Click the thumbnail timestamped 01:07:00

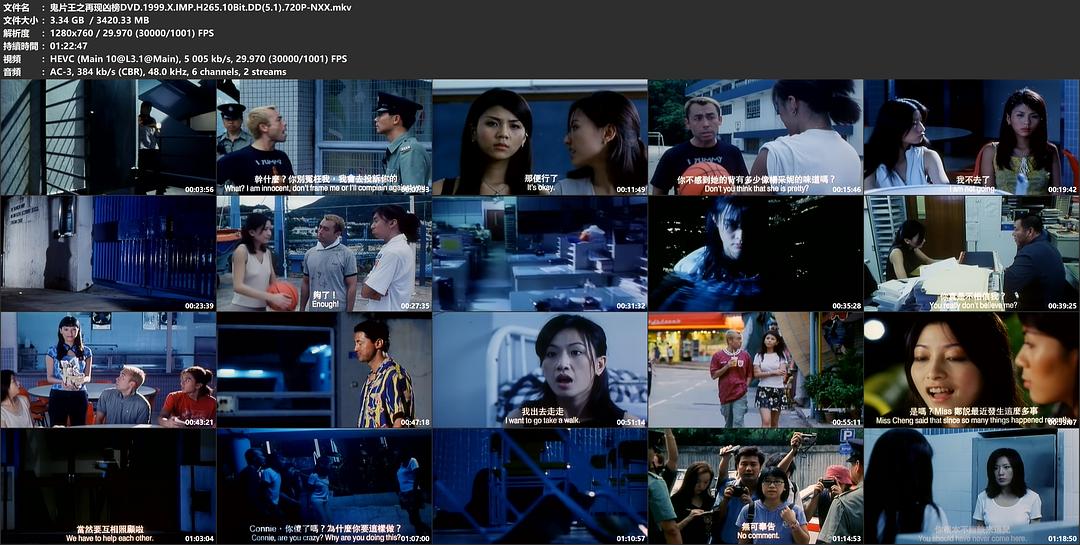tap(324, 487)
